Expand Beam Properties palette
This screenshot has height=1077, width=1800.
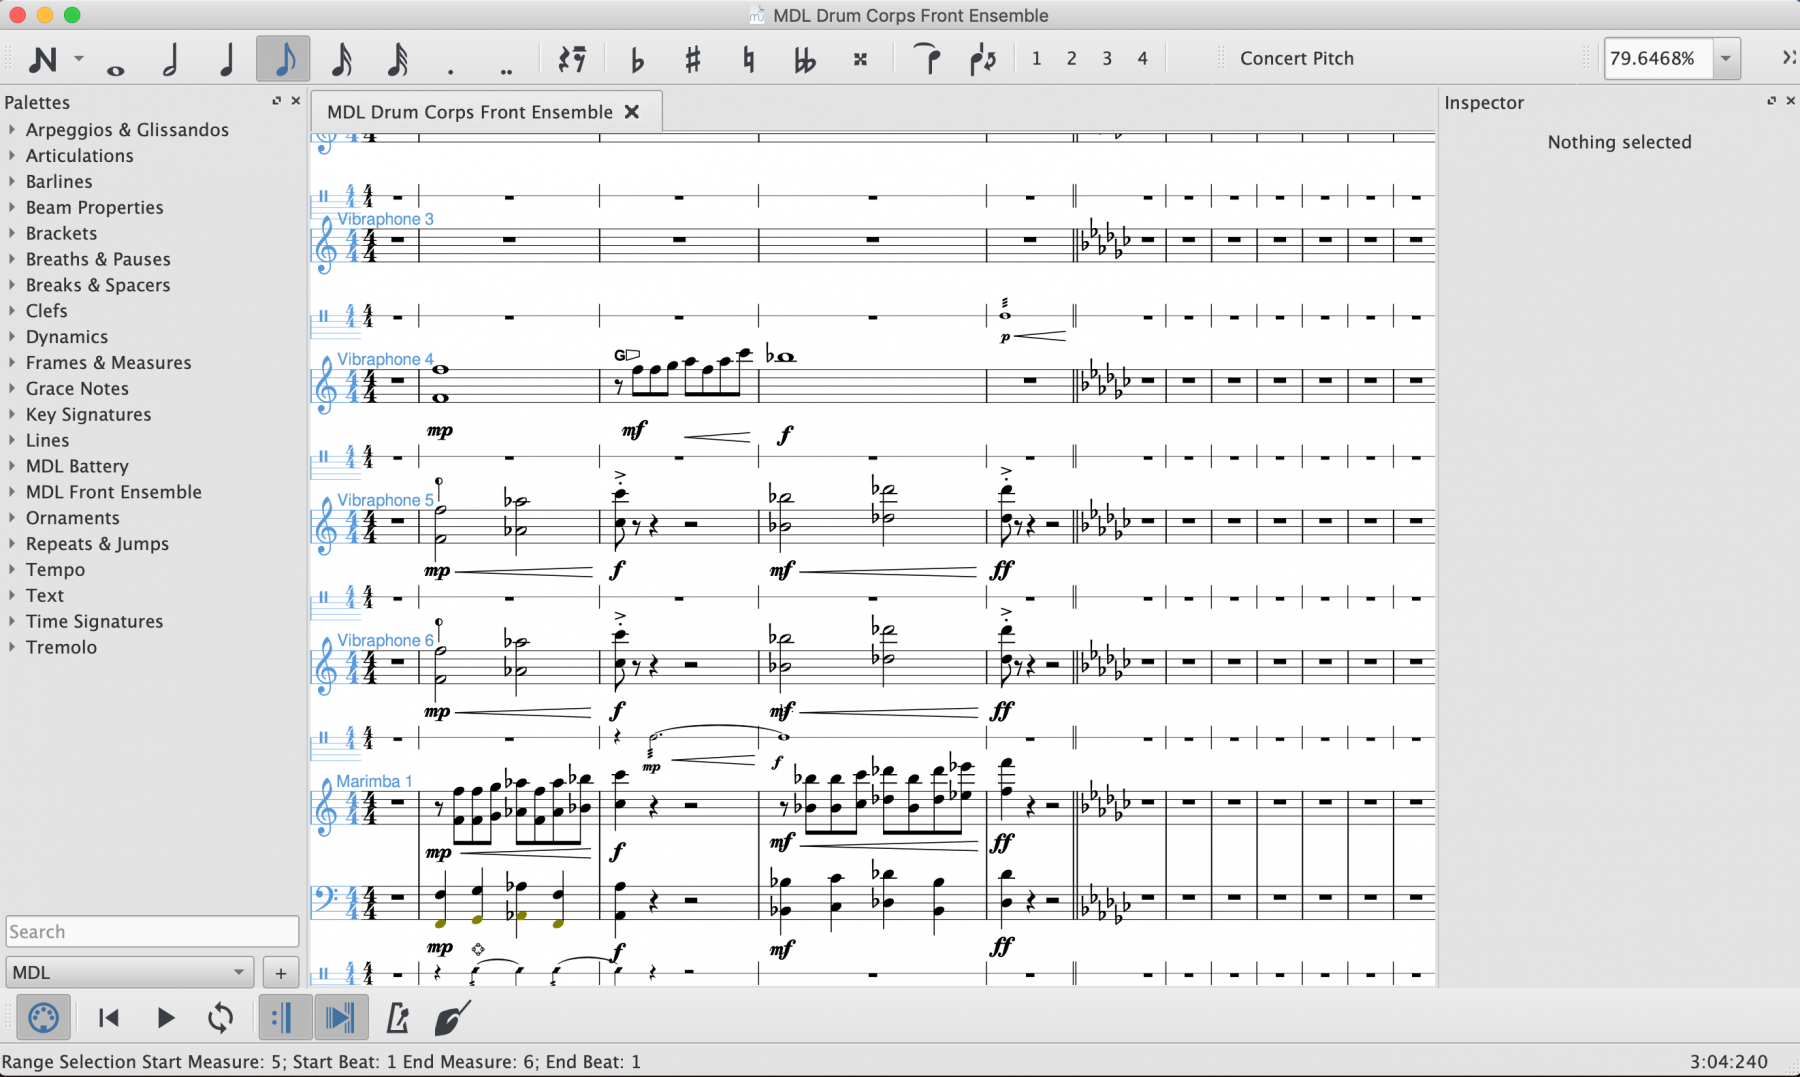(x=12, y=207)
